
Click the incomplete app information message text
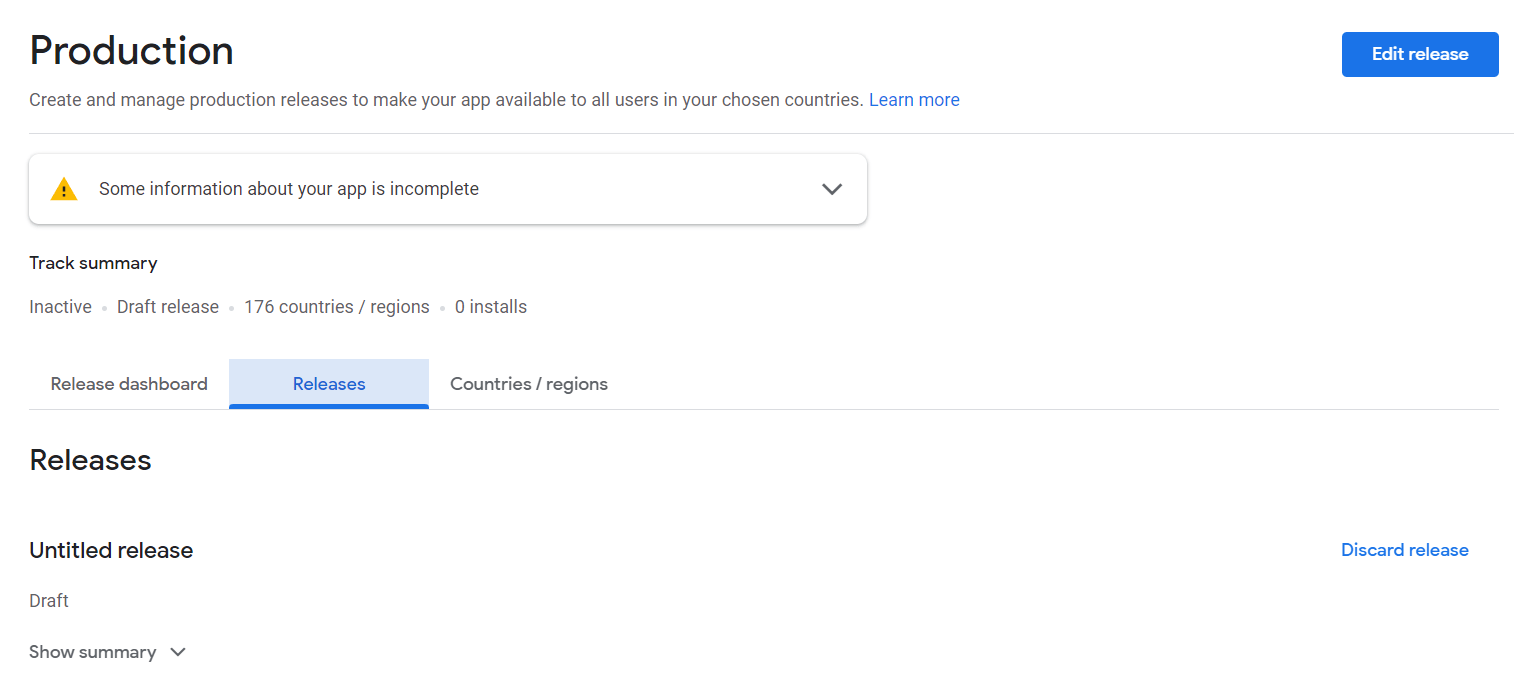[x=288, y=189]
